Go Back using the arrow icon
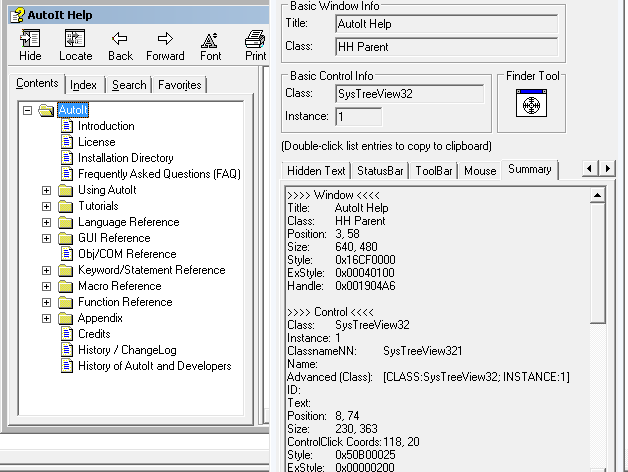 (120, 39)
